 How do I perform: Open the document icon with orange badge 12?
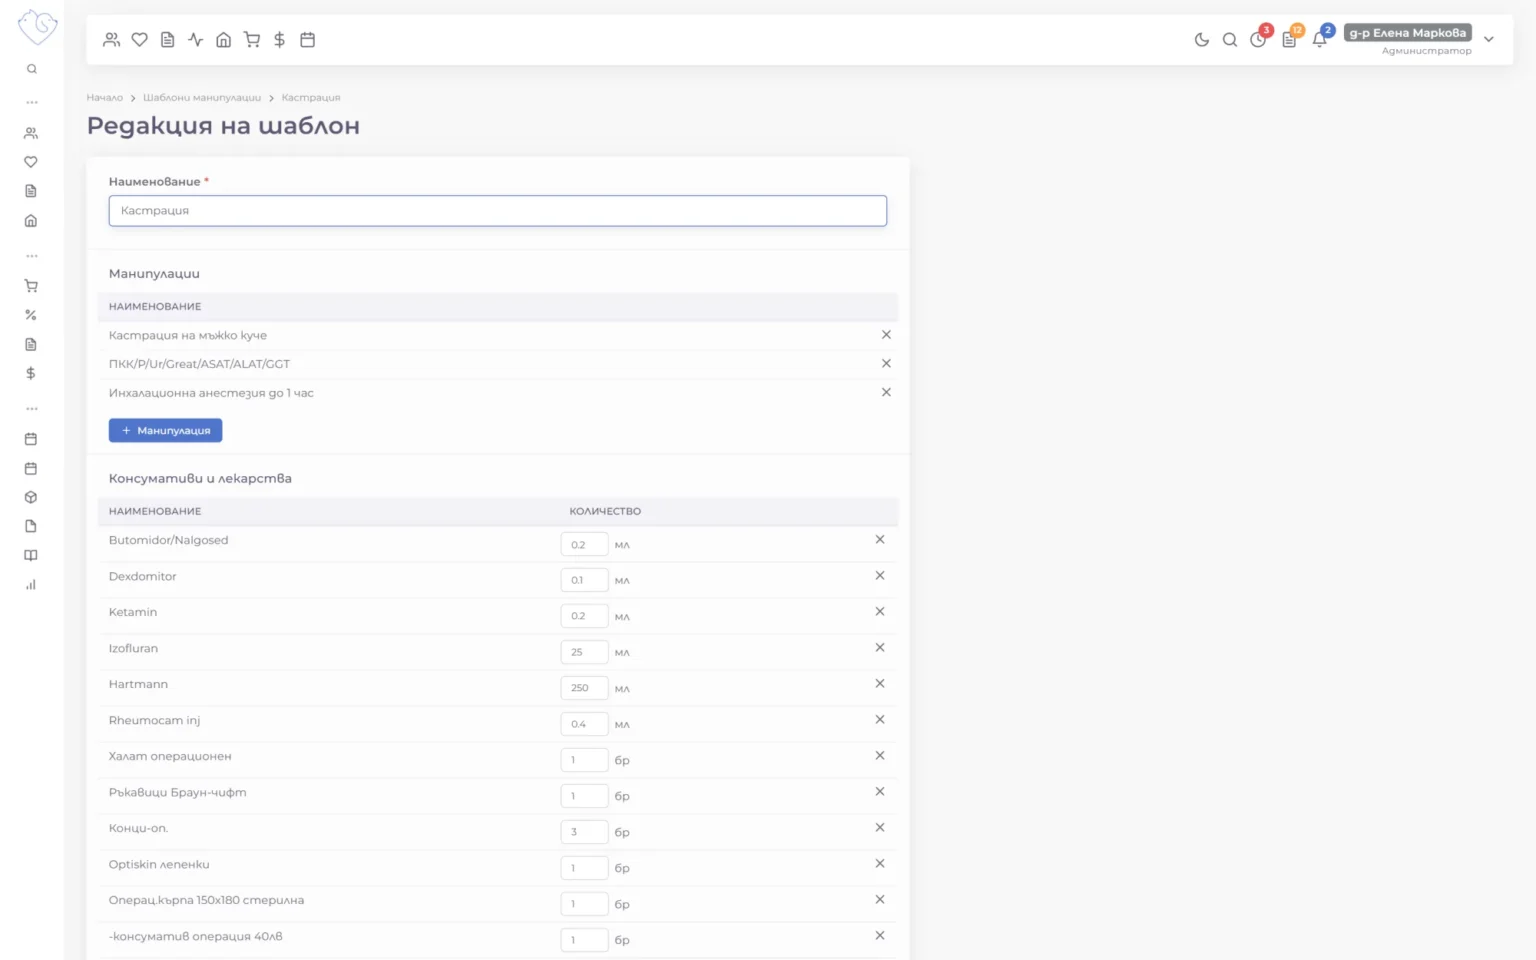[x=1290, y=39]
